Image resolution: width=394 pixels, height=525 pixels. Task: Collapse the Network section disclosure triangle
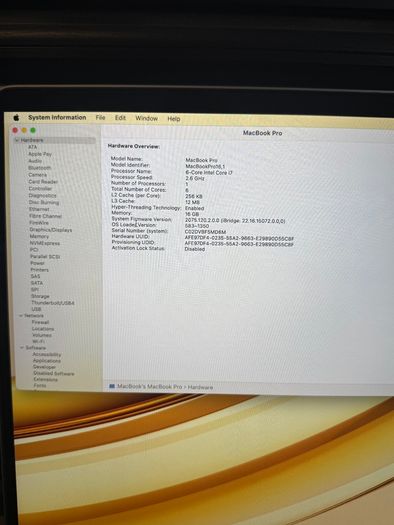click(21, 315)
